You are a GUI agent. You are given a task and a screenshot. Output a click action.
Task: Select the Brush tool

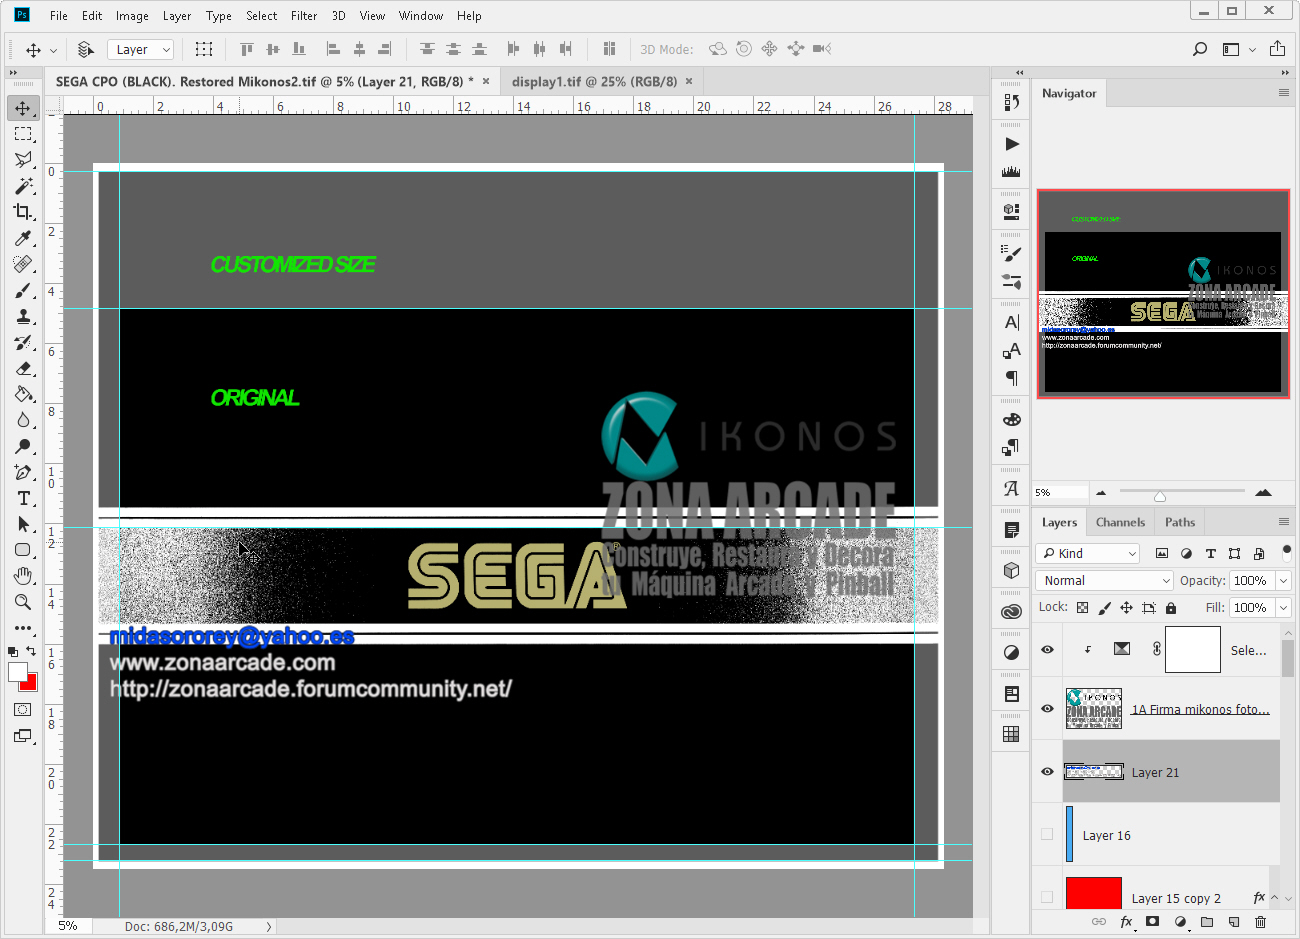[23, 290]
